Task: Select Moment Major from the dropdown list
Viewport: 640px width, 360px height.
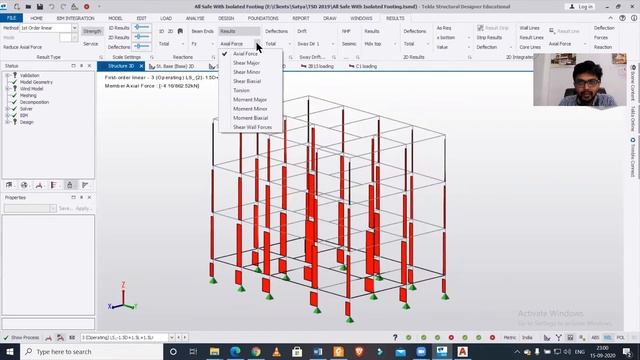Action: click(250, 100)
